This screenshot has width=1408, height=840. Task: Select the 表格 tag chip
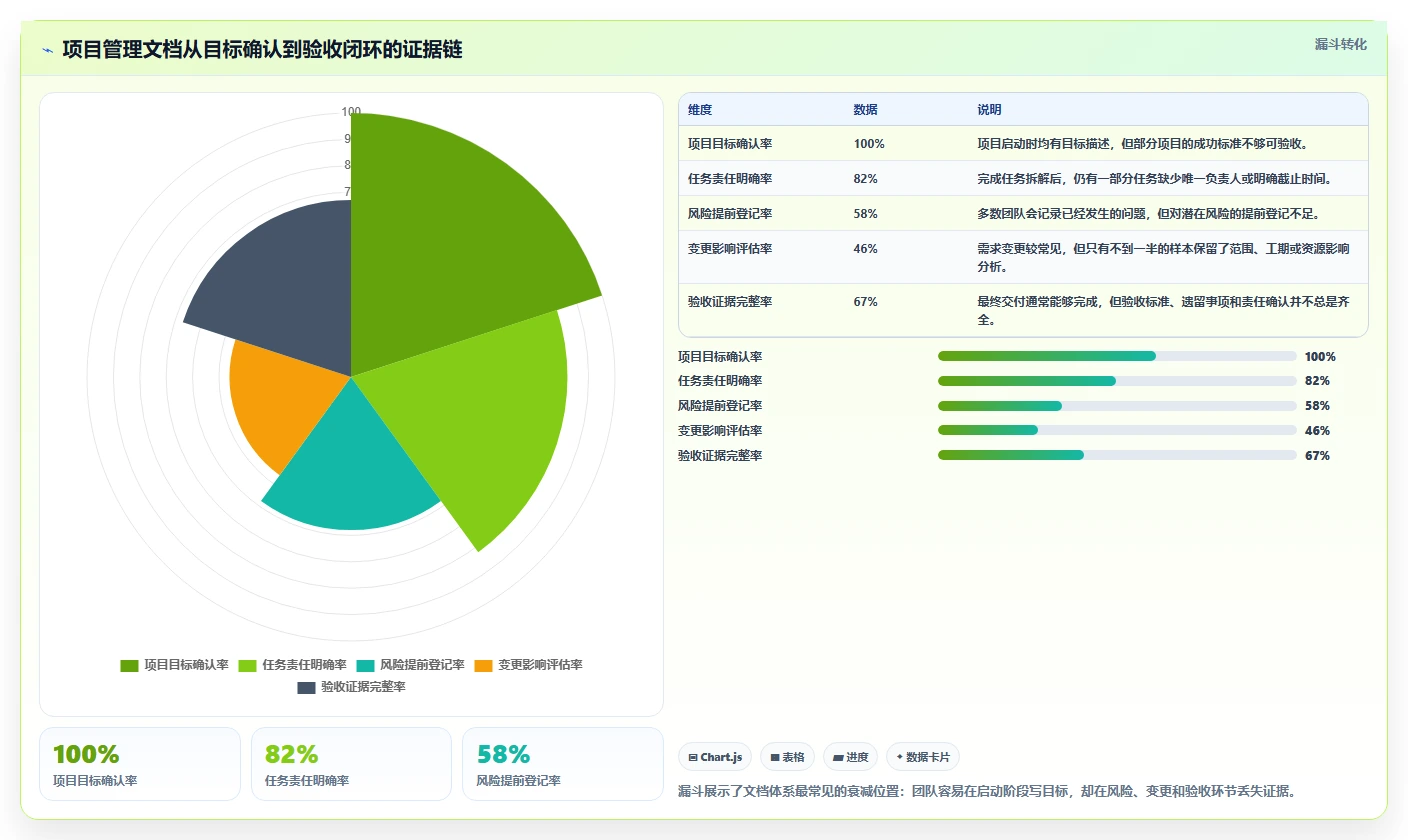787,757
